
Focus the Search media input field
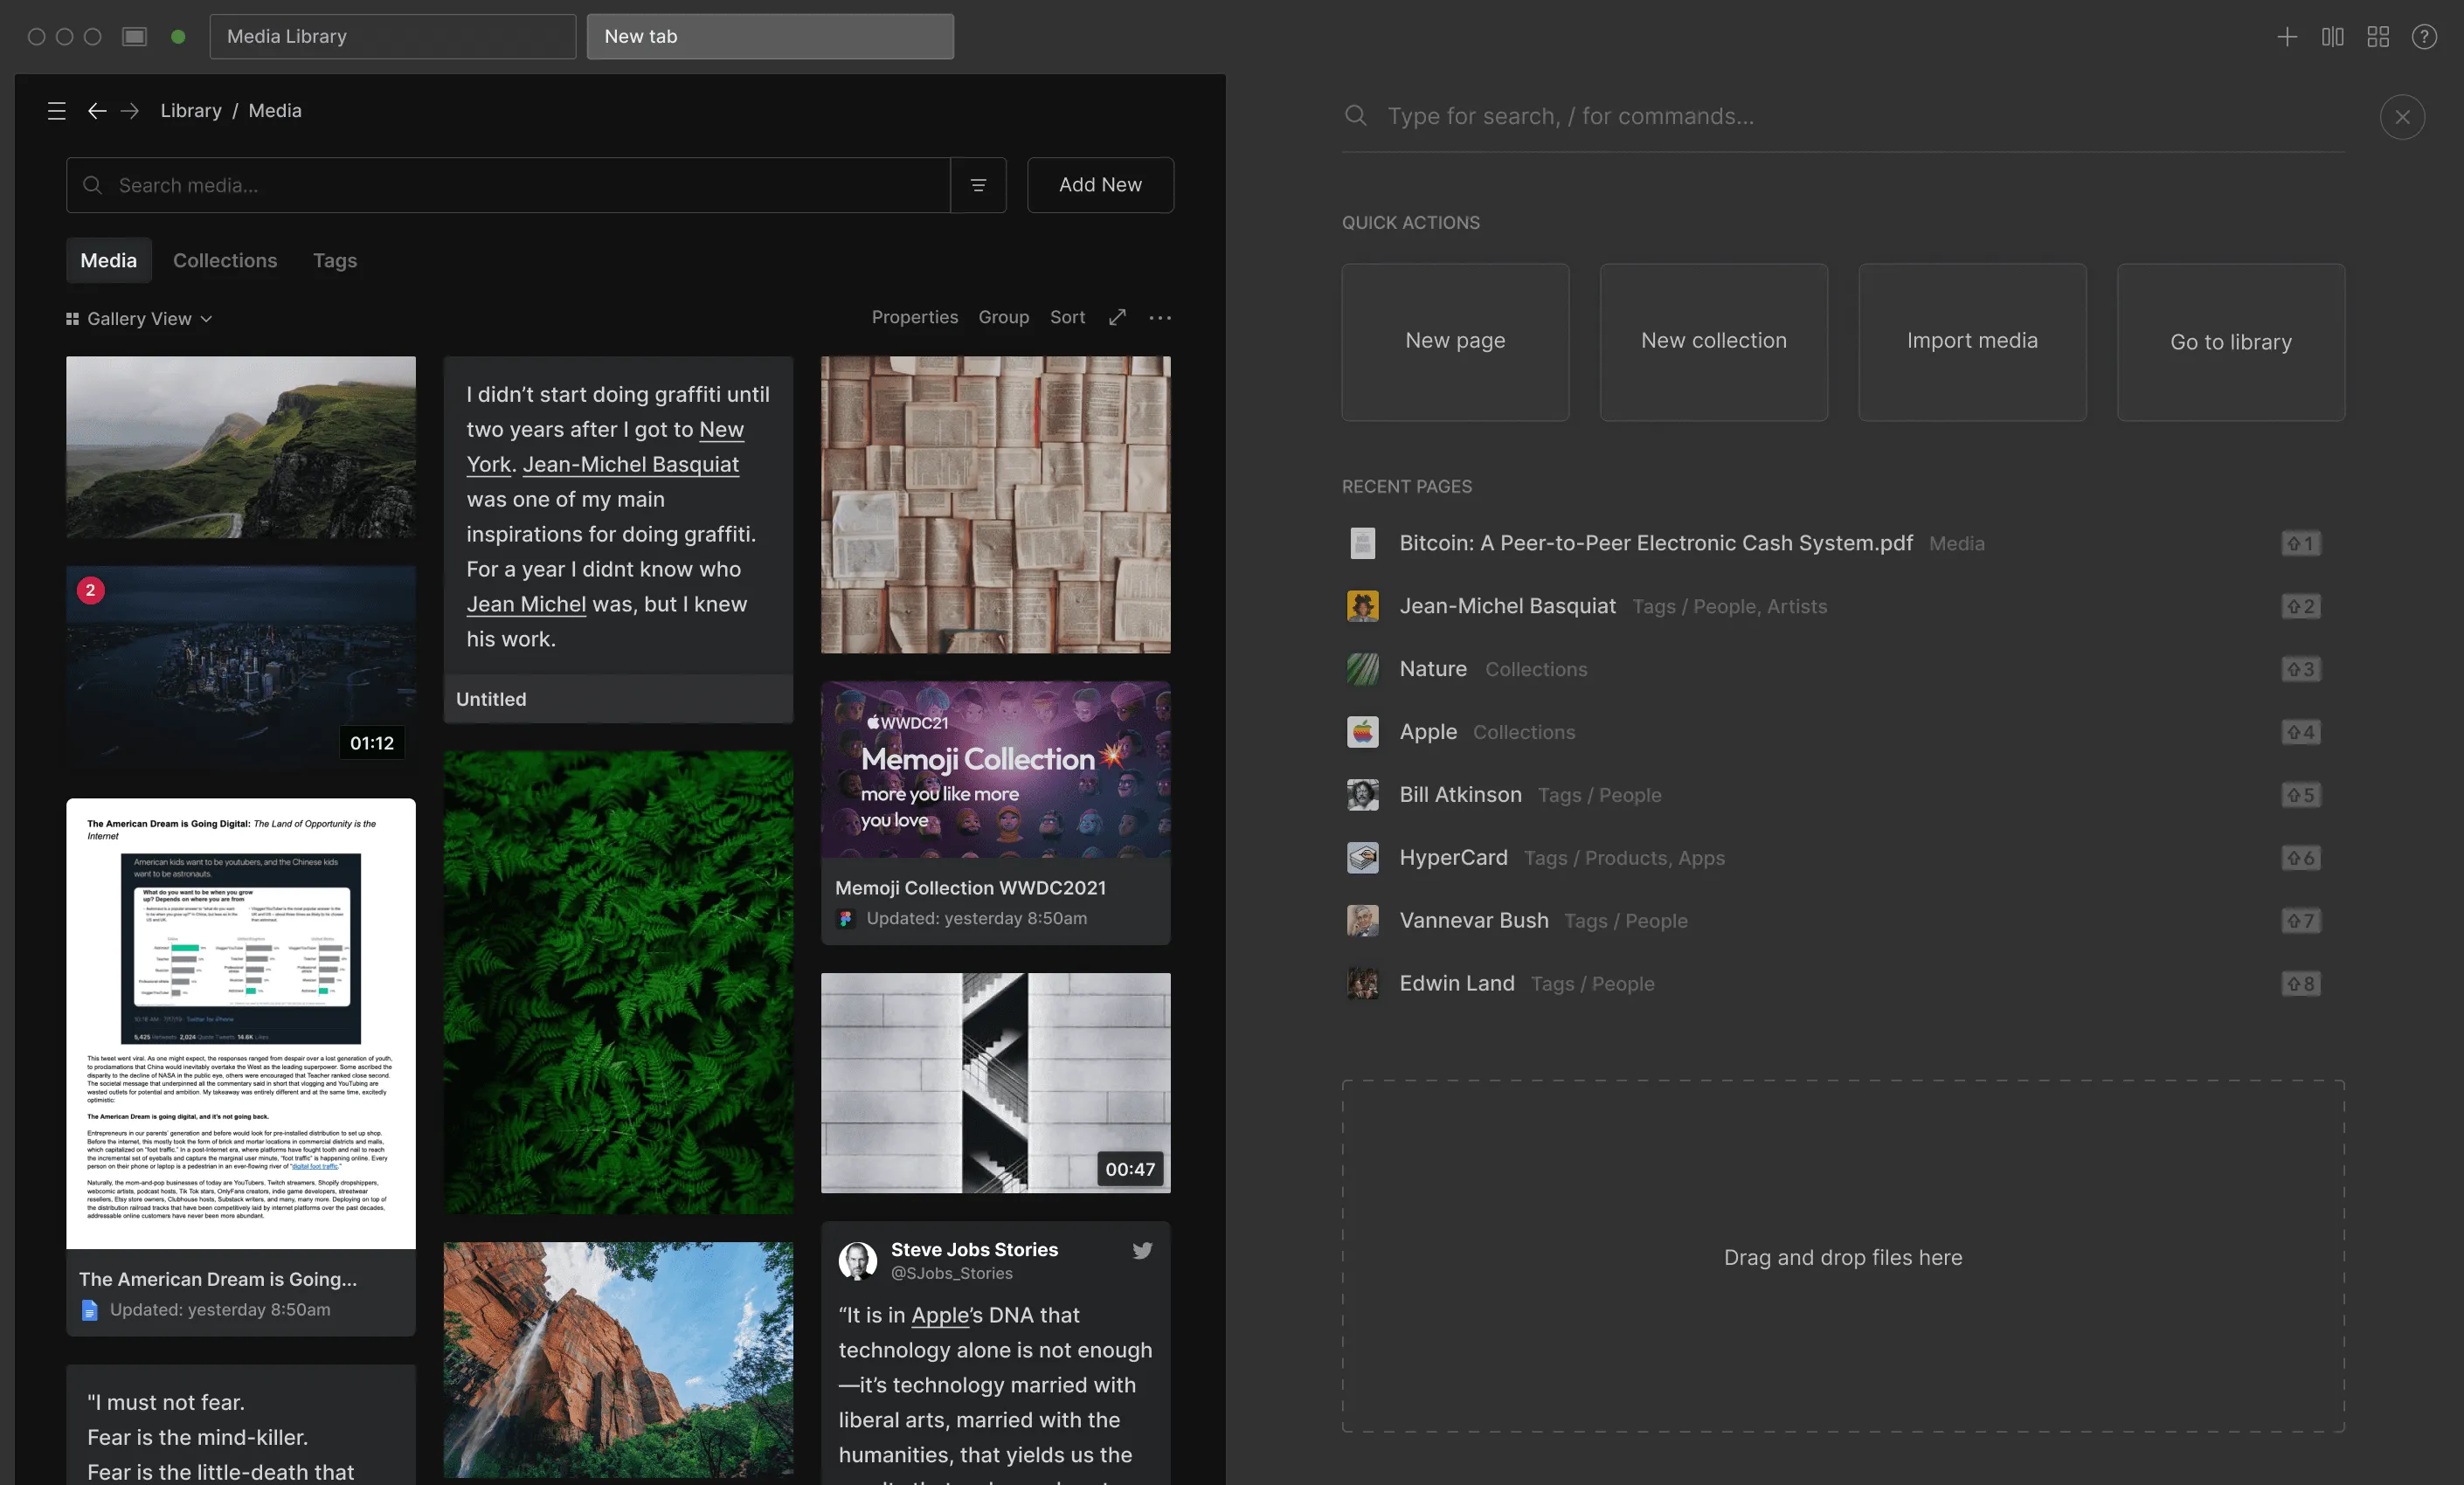point(508,185)
